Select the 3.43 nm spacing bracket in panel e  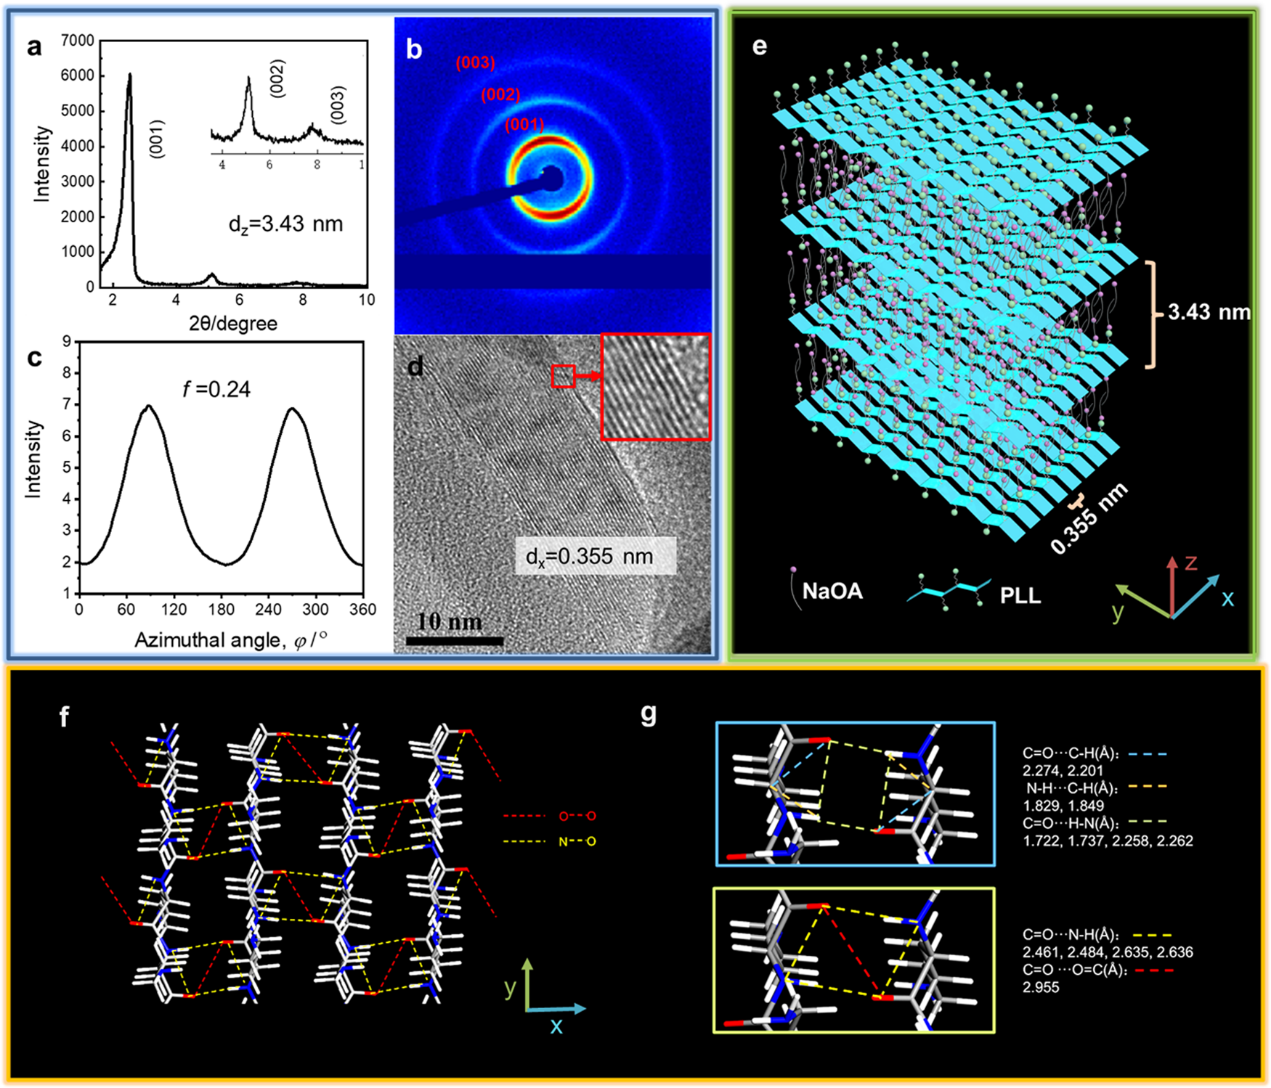coord(1153,312)
